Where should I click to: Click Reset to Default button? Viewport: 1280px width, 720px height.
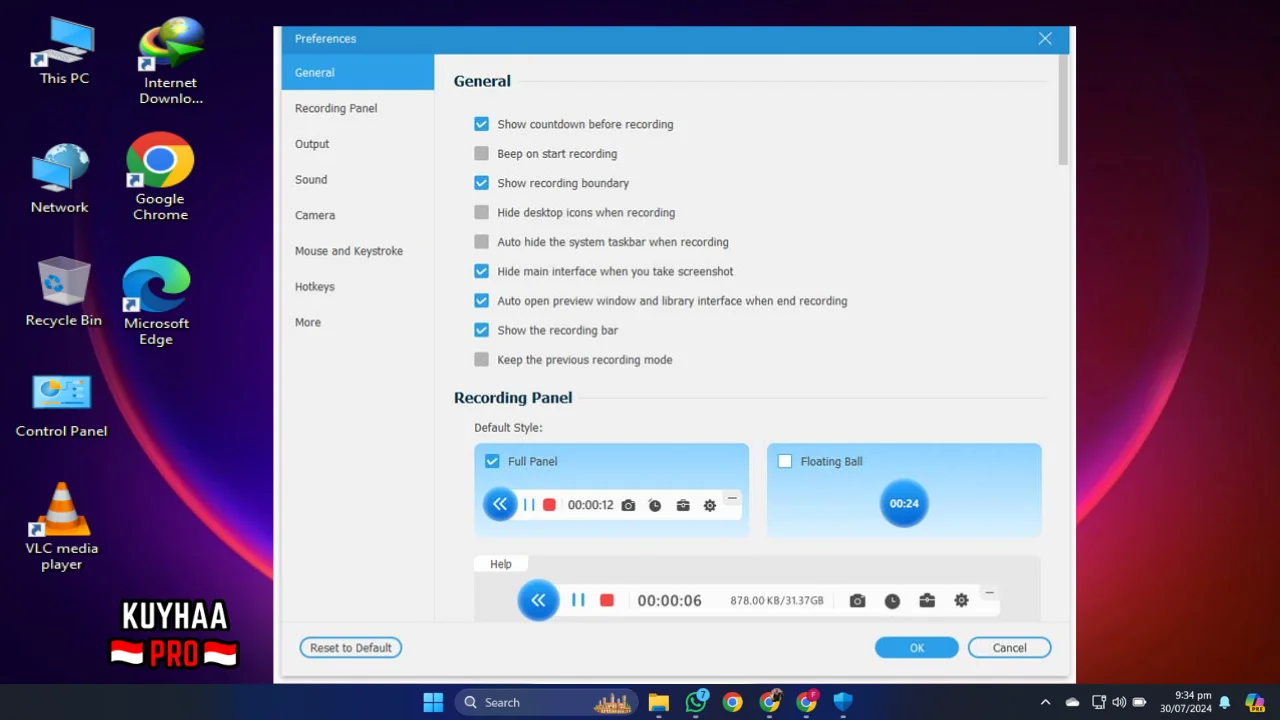(351, 648)
